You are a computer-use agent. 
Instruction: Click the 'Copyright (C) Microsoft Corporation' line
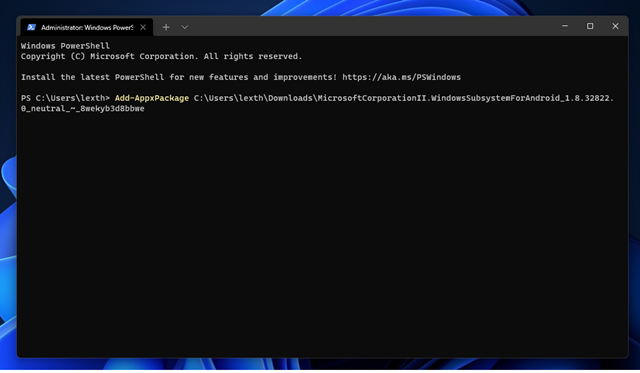coord(162,56)
